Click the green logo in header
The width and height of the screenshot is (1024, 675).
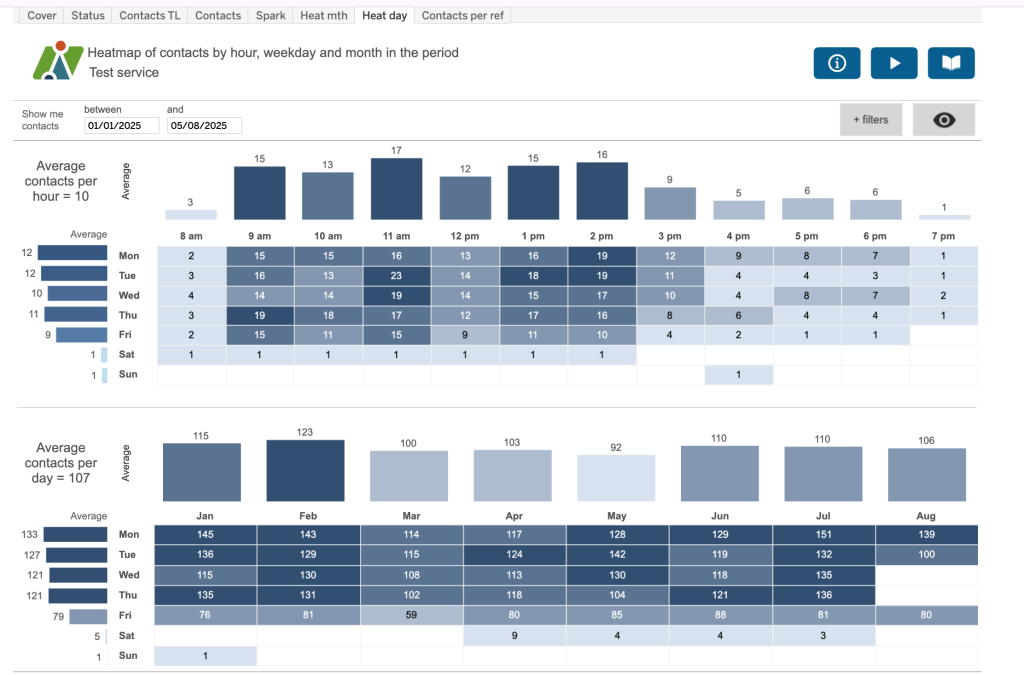pos(58,62)
